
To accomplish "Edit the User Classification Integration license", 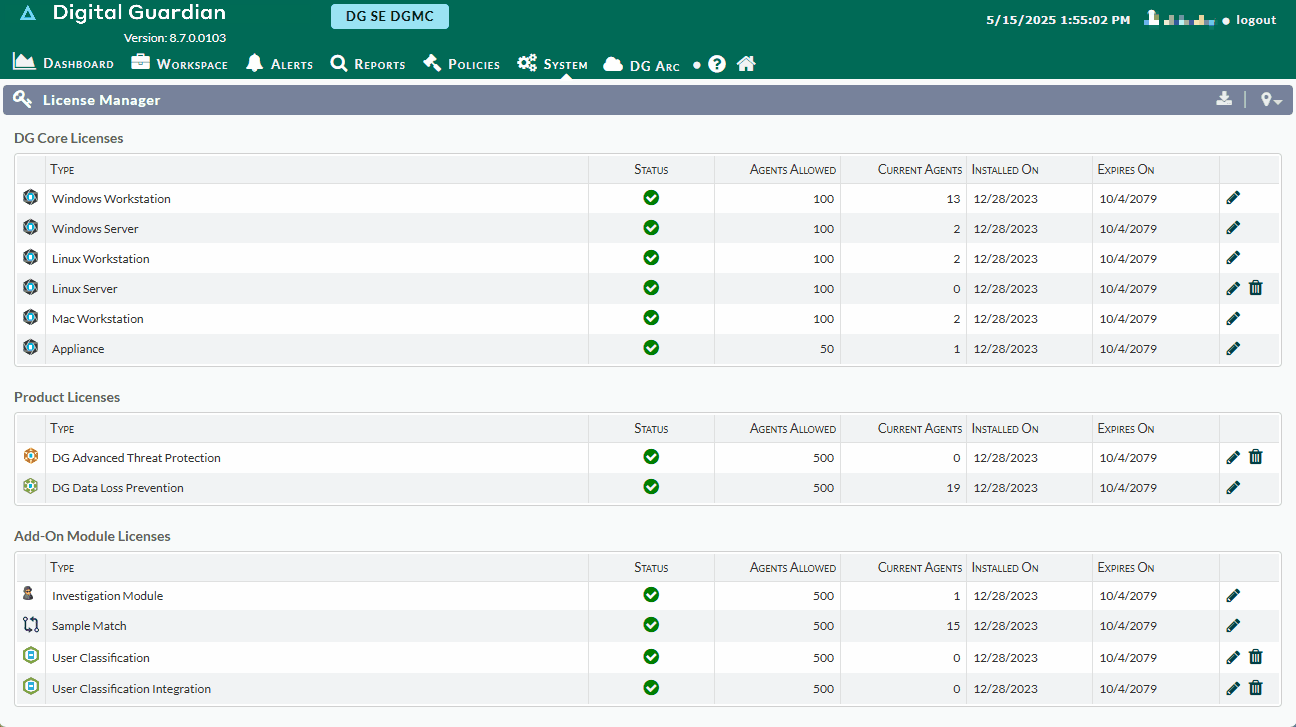I will point(1232,688).
